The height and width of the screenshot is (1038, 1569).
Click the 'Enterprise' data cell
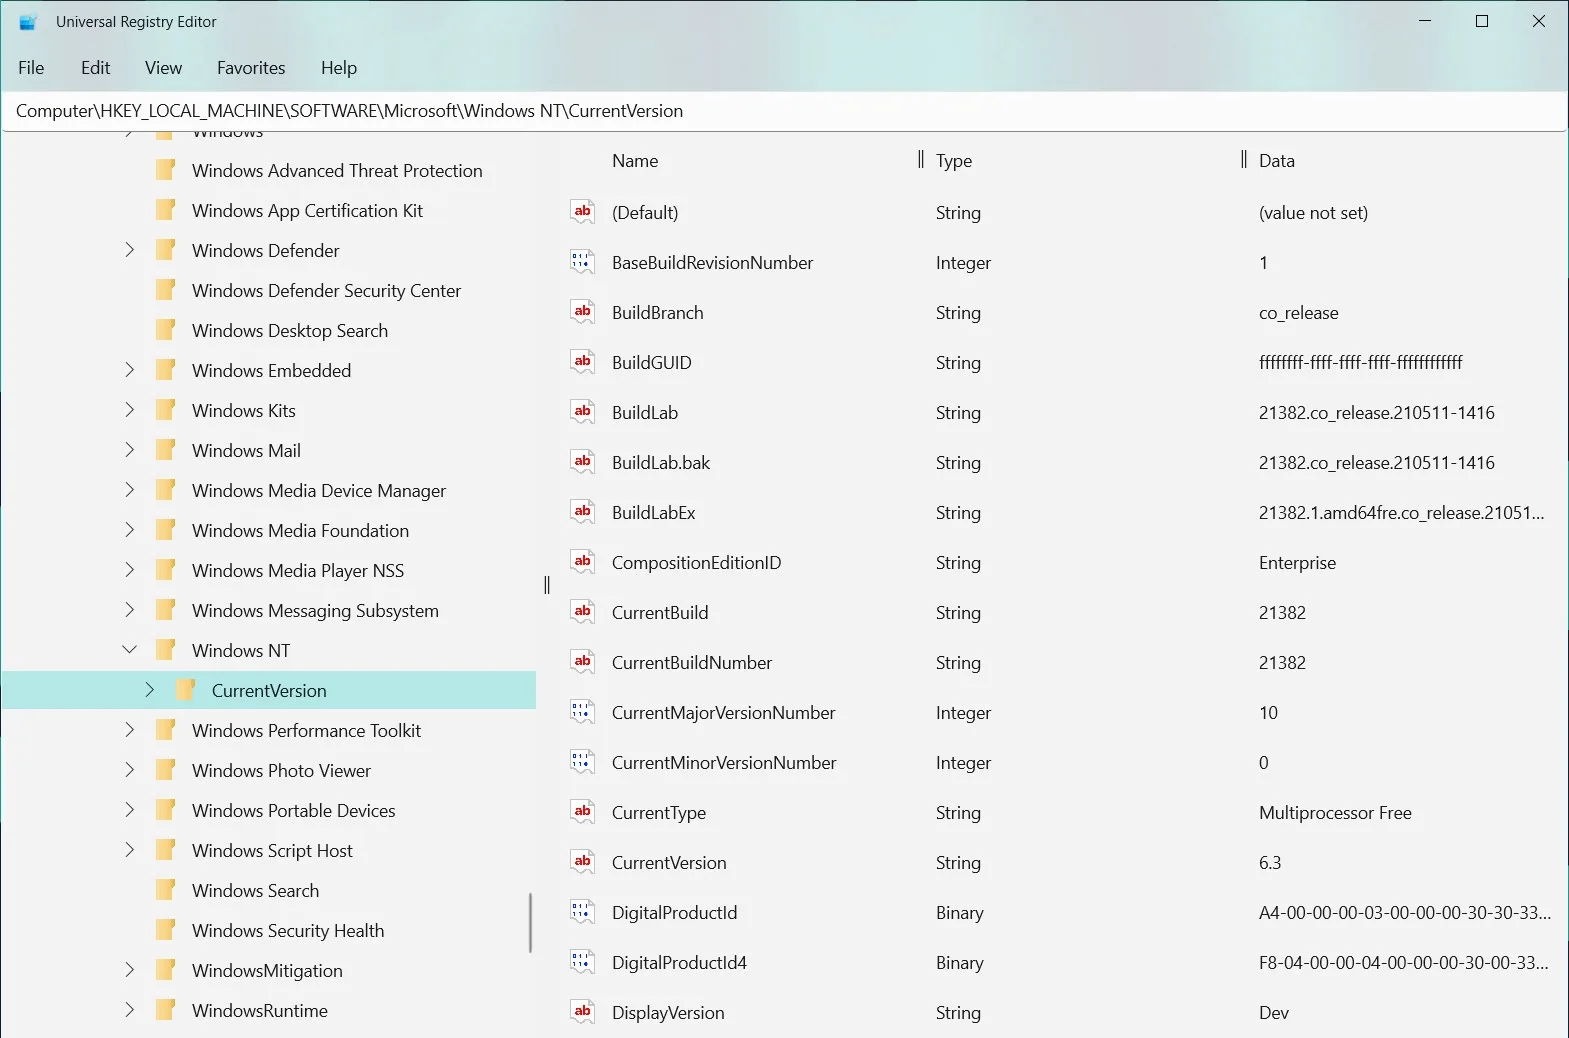tap(1297, 563)
